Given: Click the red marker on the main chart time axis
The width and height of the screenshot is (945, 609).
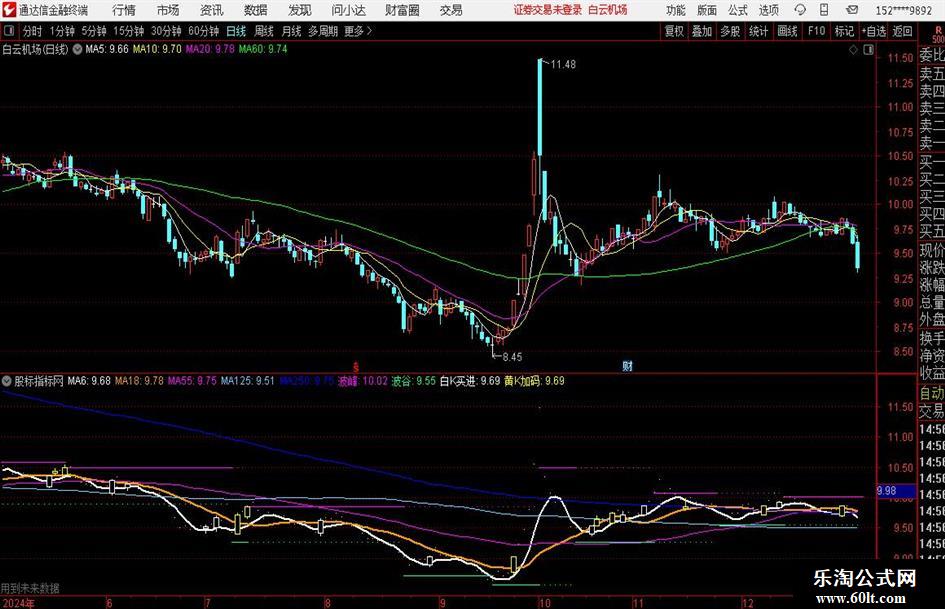Looking at the screenshot, I should pos(356,366).
